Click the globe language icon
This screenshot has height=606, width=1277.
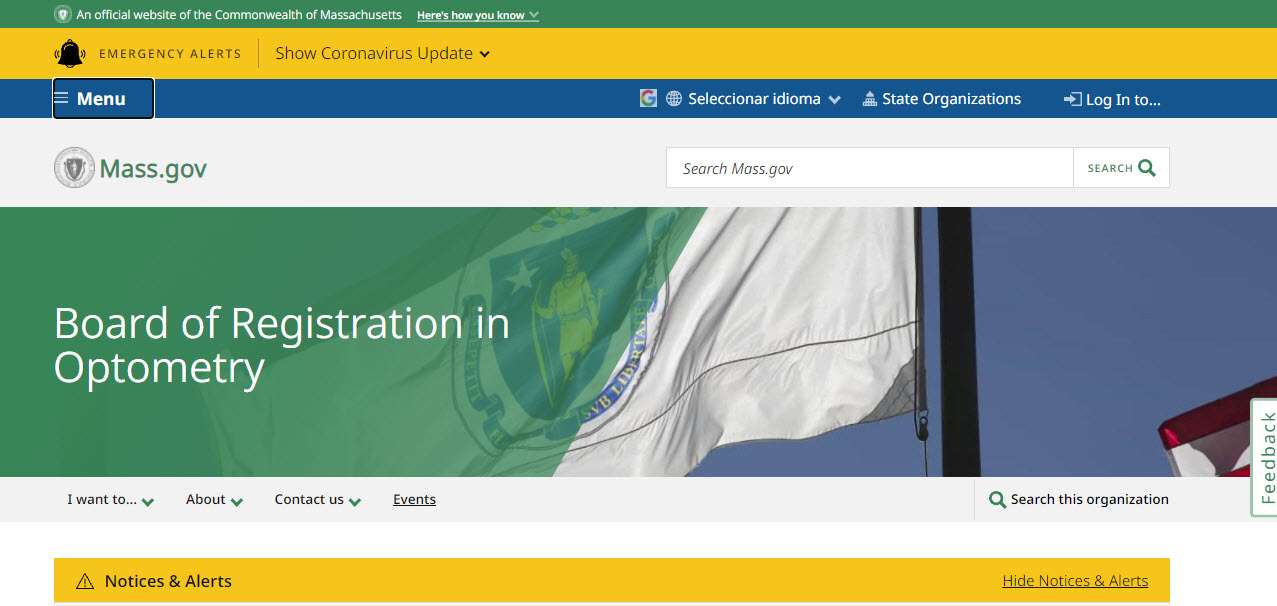674,98
